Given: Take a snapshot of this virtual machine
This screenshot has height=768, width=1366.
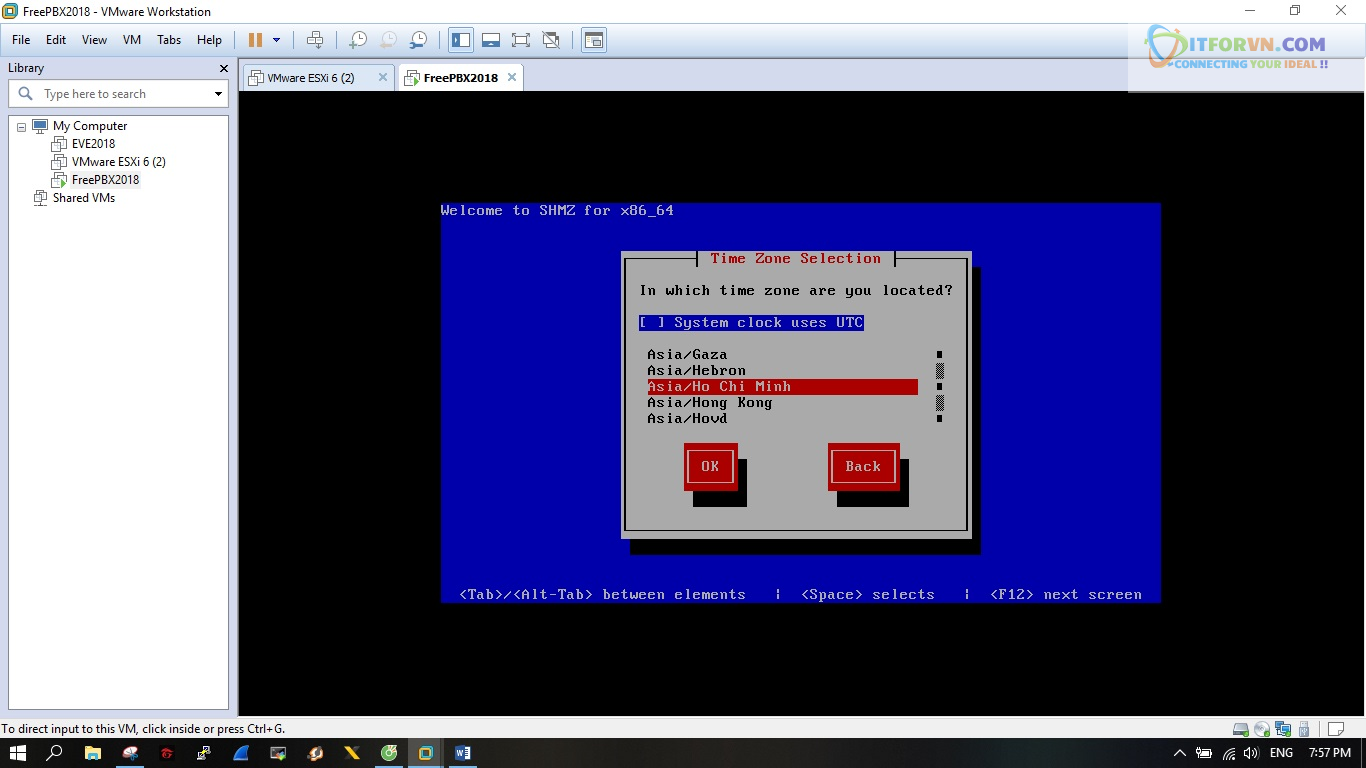Looking at the screenshot, I should [357, 40].
